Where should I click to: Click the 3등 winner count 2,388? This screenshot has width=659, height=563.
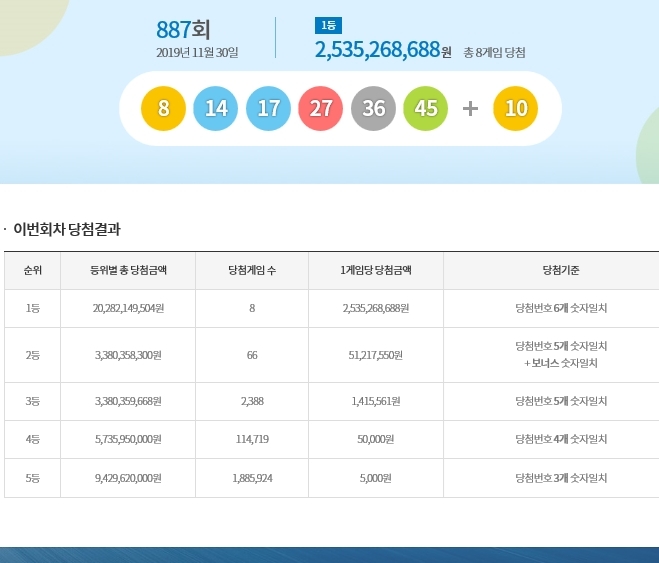point(252,401)
